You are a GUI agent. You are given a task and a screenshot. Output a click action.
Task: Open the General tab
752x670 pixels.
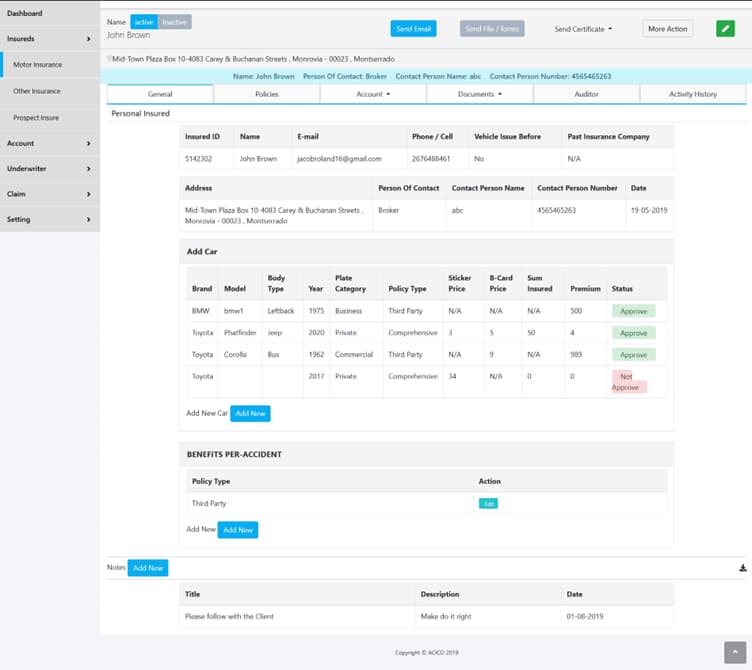(160, 94)
